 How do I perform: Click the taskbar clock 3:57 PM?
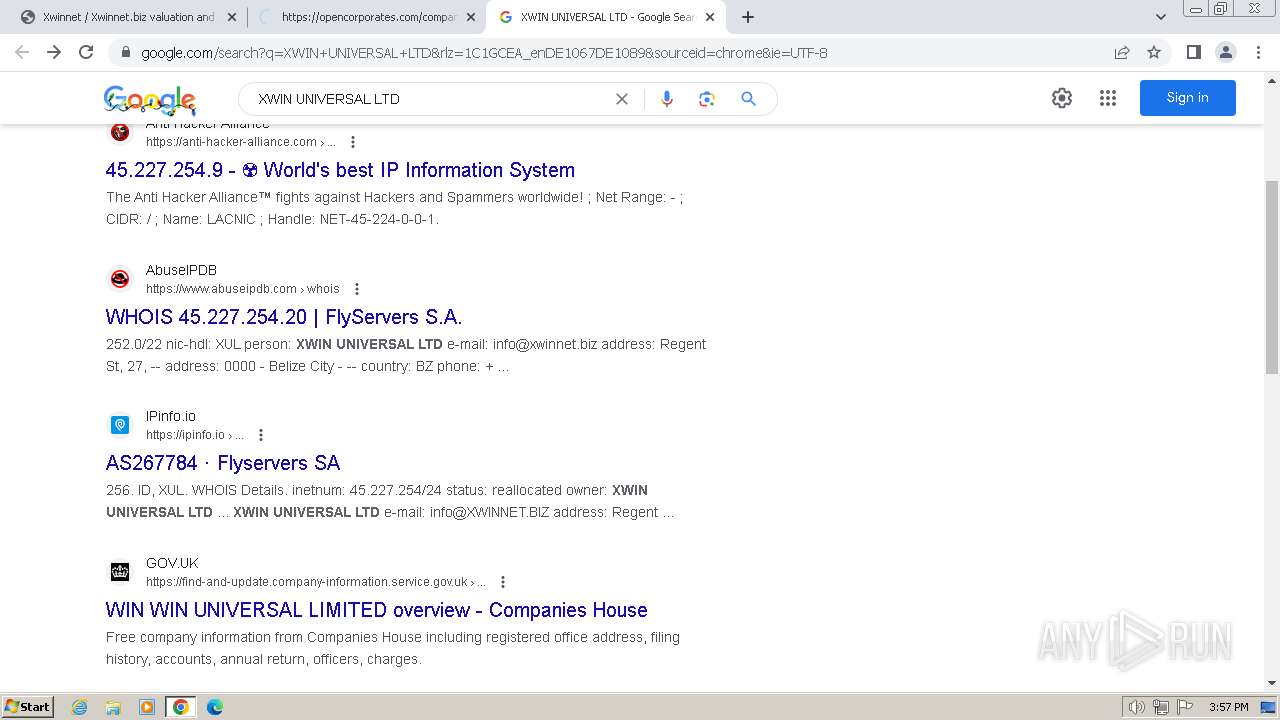tap(1228, 707)
